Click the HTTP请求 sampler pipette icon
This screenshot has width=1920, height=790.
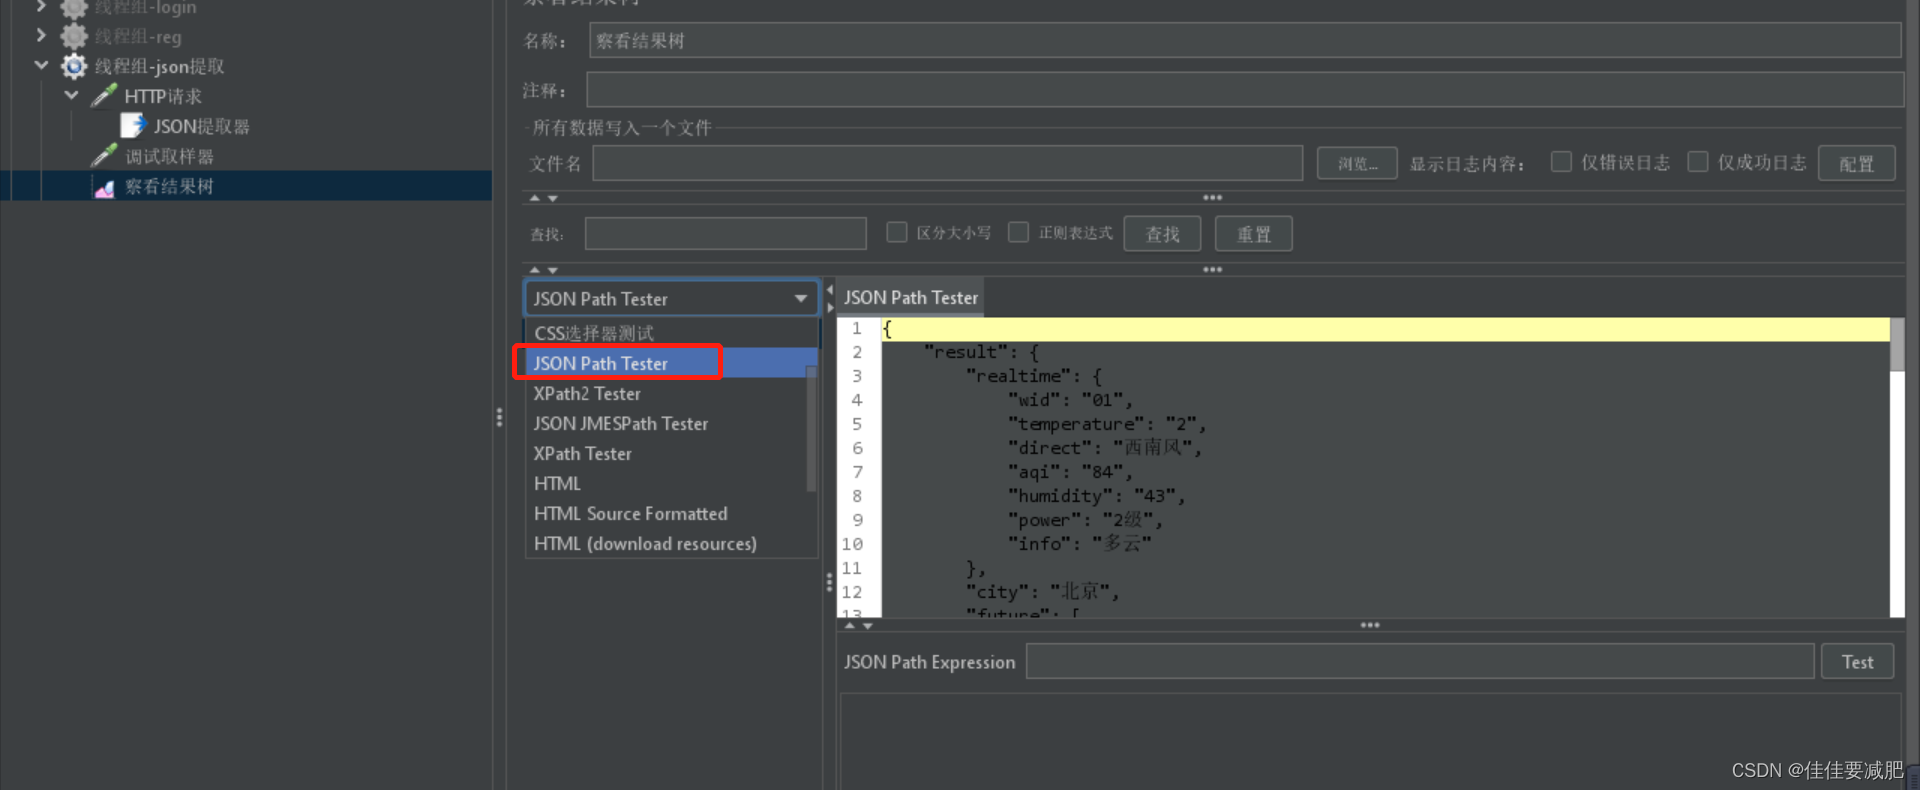tap(104, 96)
